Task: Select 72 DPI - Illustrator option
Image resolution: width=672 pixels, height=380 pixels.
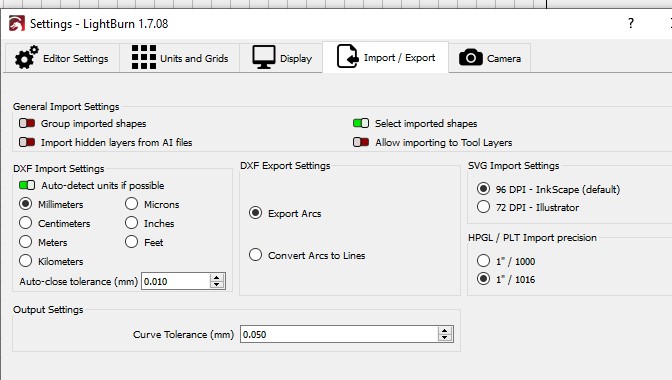Action: [x=483, y=207]
